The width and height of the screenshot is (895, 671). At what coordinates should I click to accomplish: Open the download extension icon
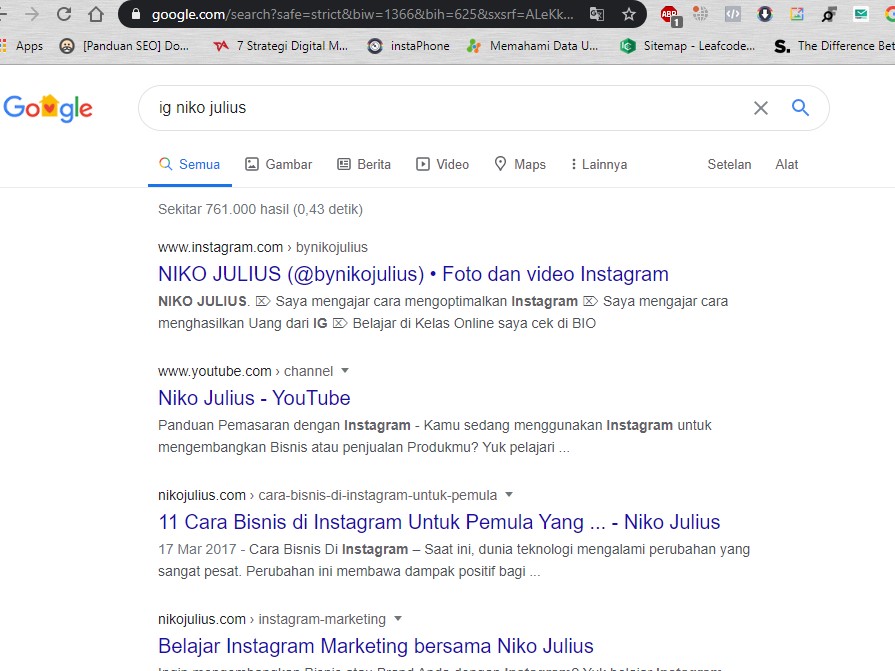click(x=764, y=14)
